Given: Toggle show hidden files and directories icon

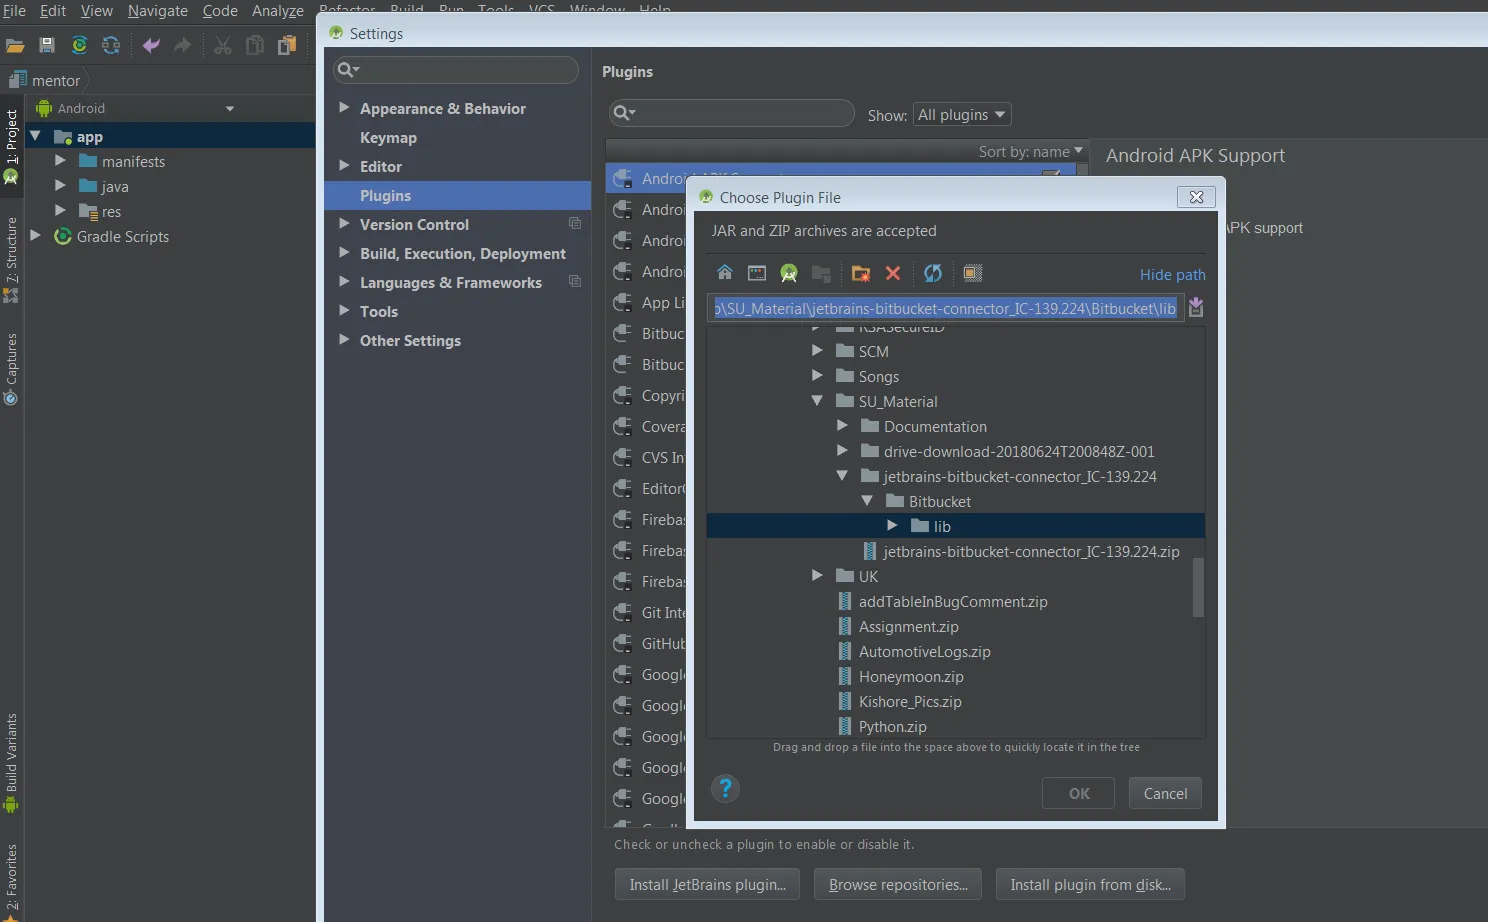Looking at the screenshot, I should (972, 273).
